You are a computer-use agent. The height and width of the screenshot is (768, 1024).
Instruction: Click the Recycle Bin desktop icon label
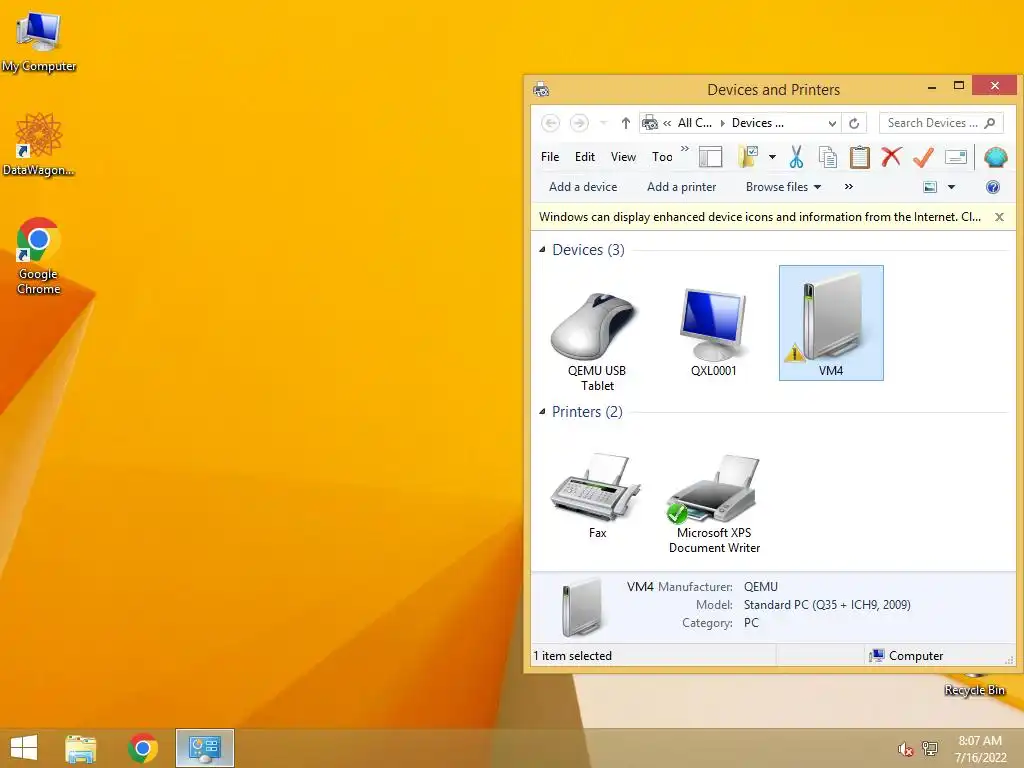coord(974,690)
